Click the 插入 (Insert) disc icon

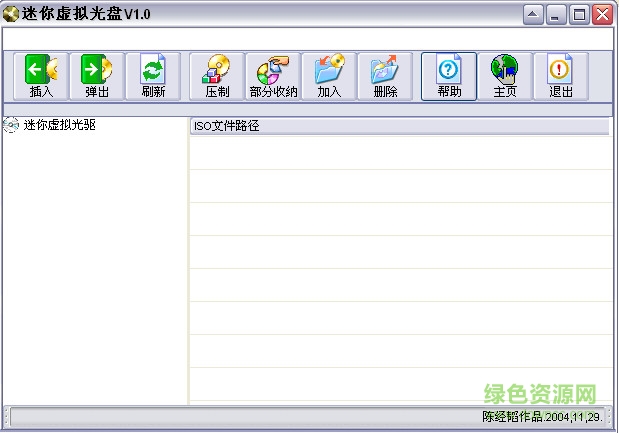pos(41,76)
